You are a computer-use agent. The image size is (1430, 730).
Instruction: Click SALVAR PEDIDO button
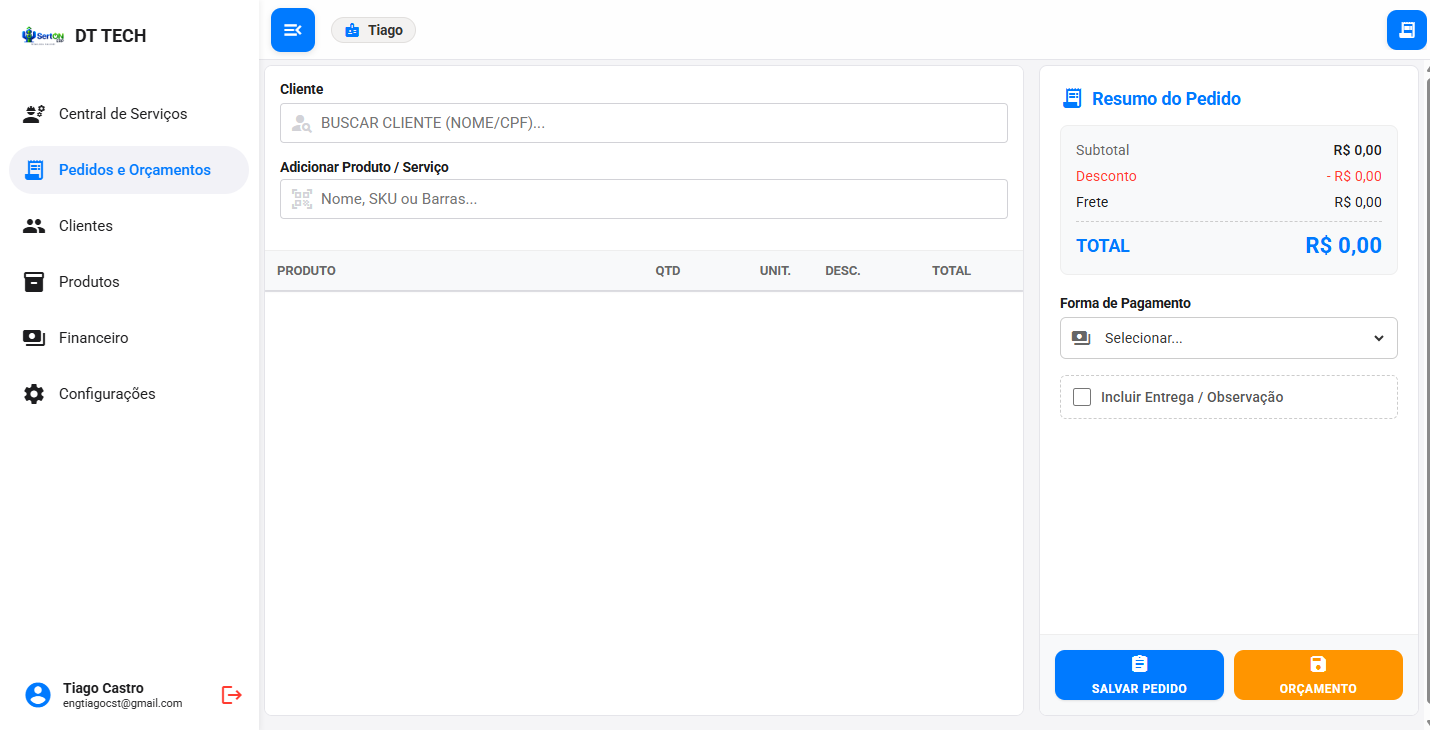pyautogui.click(x=1139, y=675)
